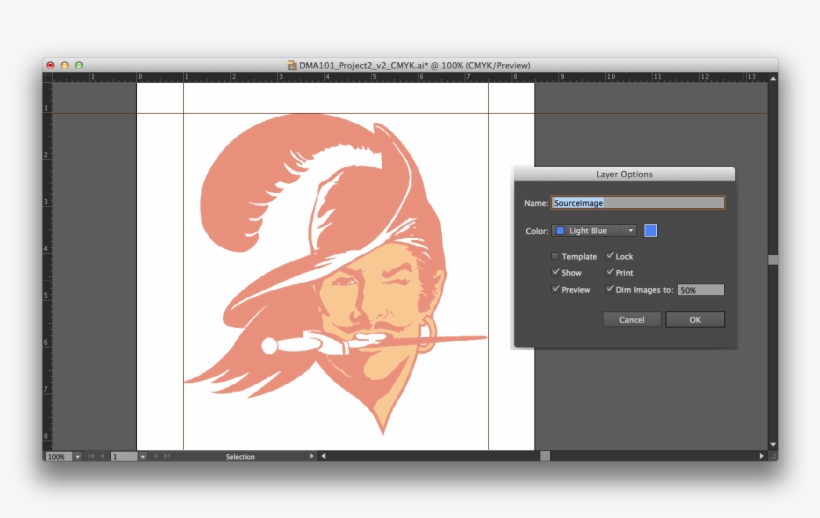This screenshot has height=518, width=820.
Task: Toggle the Show checkbox
Action: point(555,272)
